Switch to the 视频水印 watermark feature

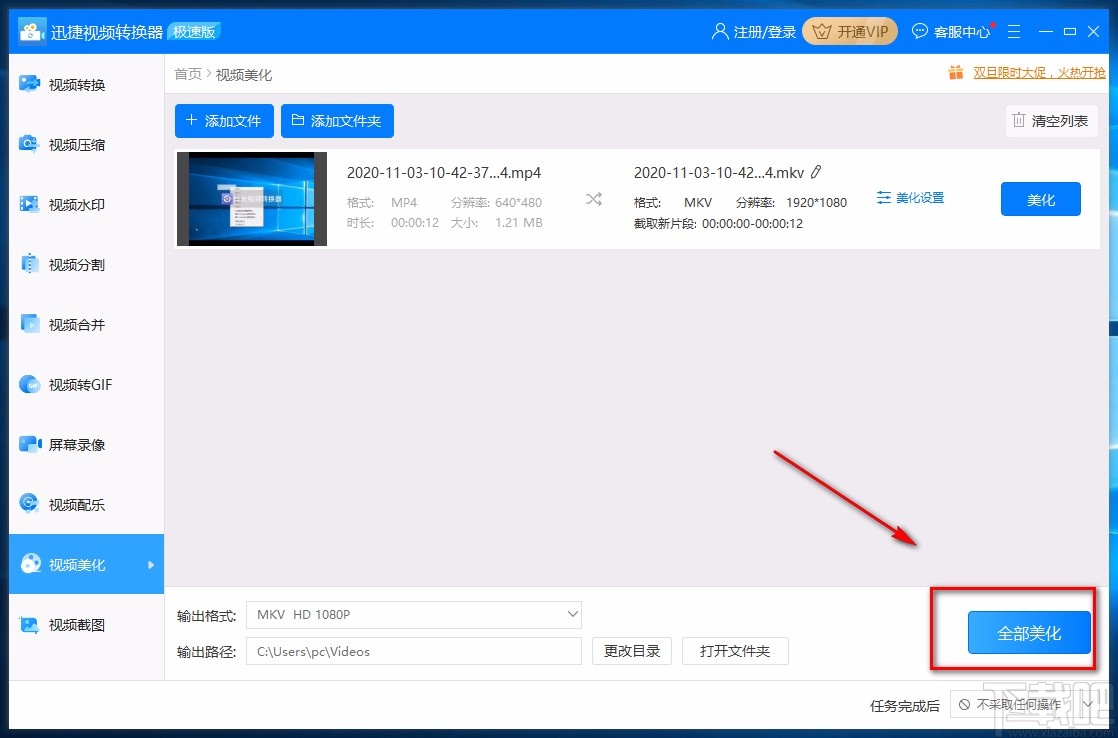[70, 204]
